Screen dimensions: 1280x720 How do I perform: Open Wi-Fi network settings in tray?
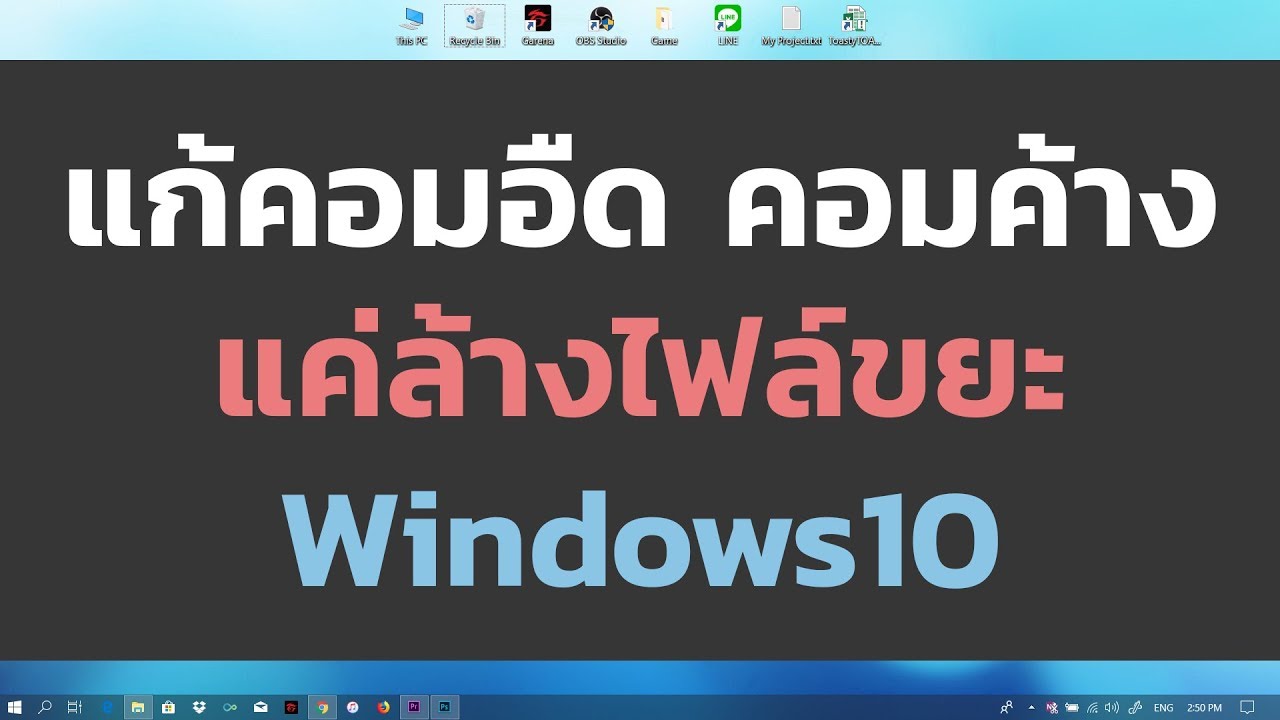click(1092, 707)
